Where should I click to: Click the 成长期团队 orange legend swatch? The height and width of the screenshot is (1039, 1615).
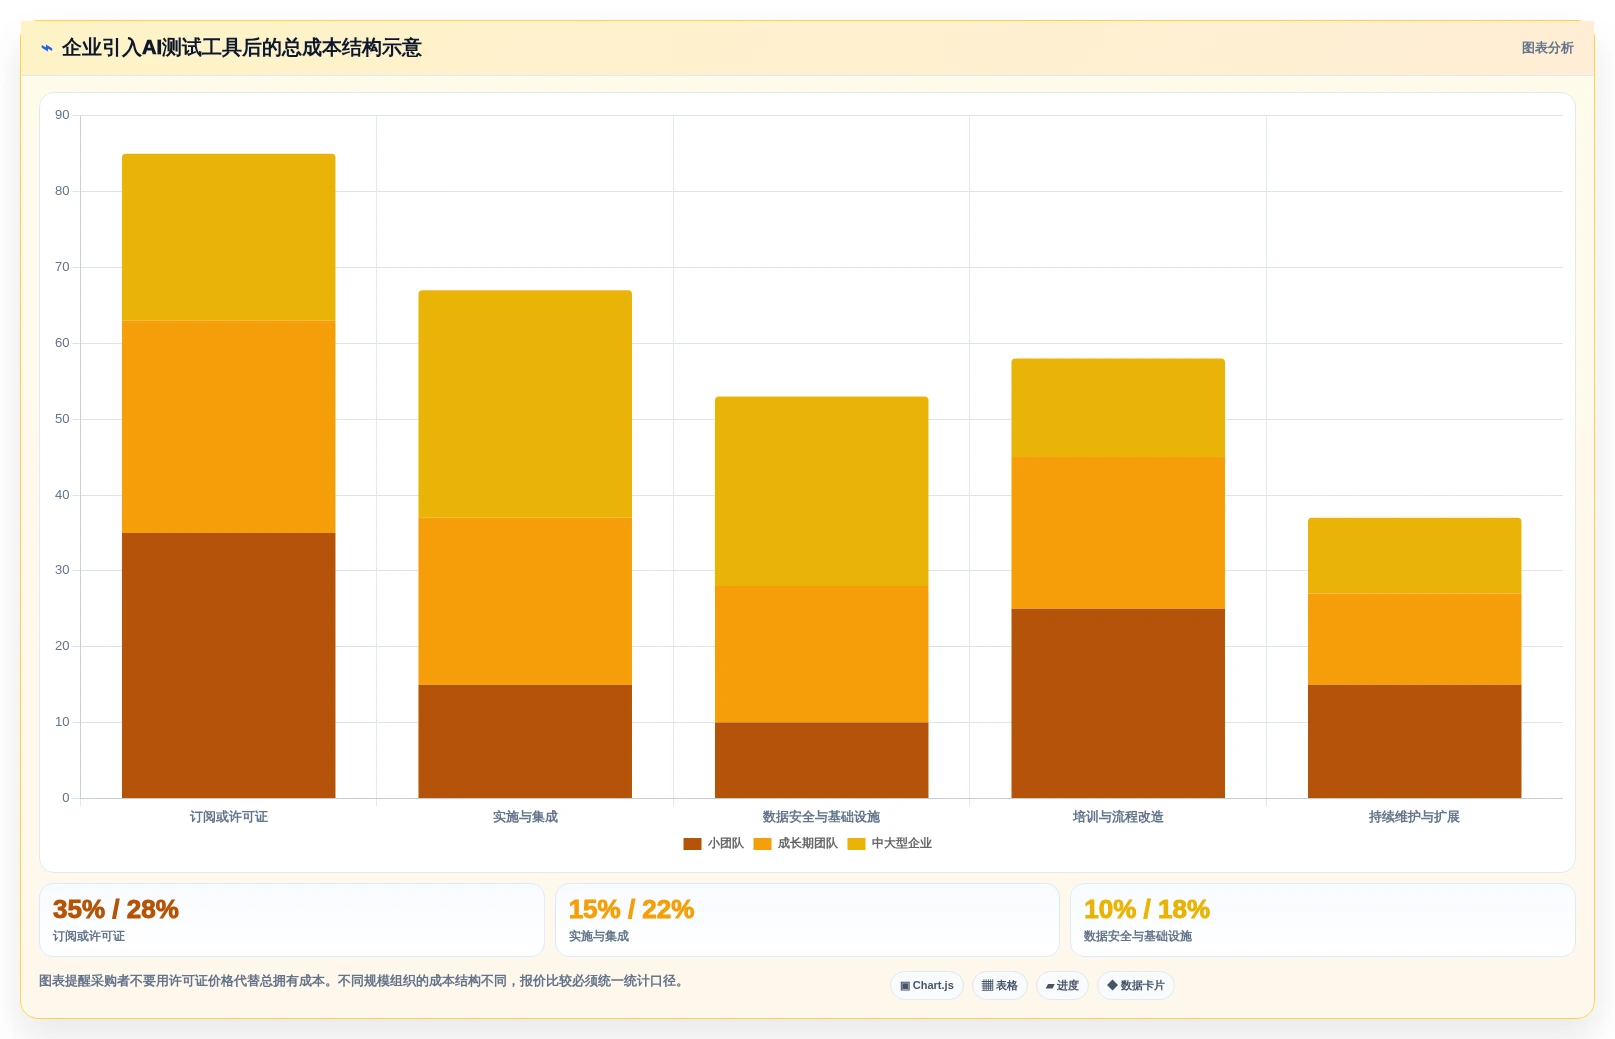762,844
